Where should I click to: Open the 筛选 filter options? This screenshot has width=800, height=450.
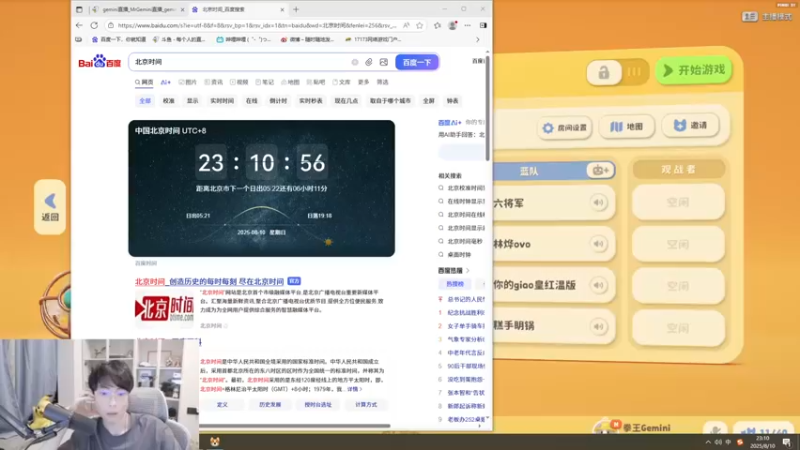(383, 82)
